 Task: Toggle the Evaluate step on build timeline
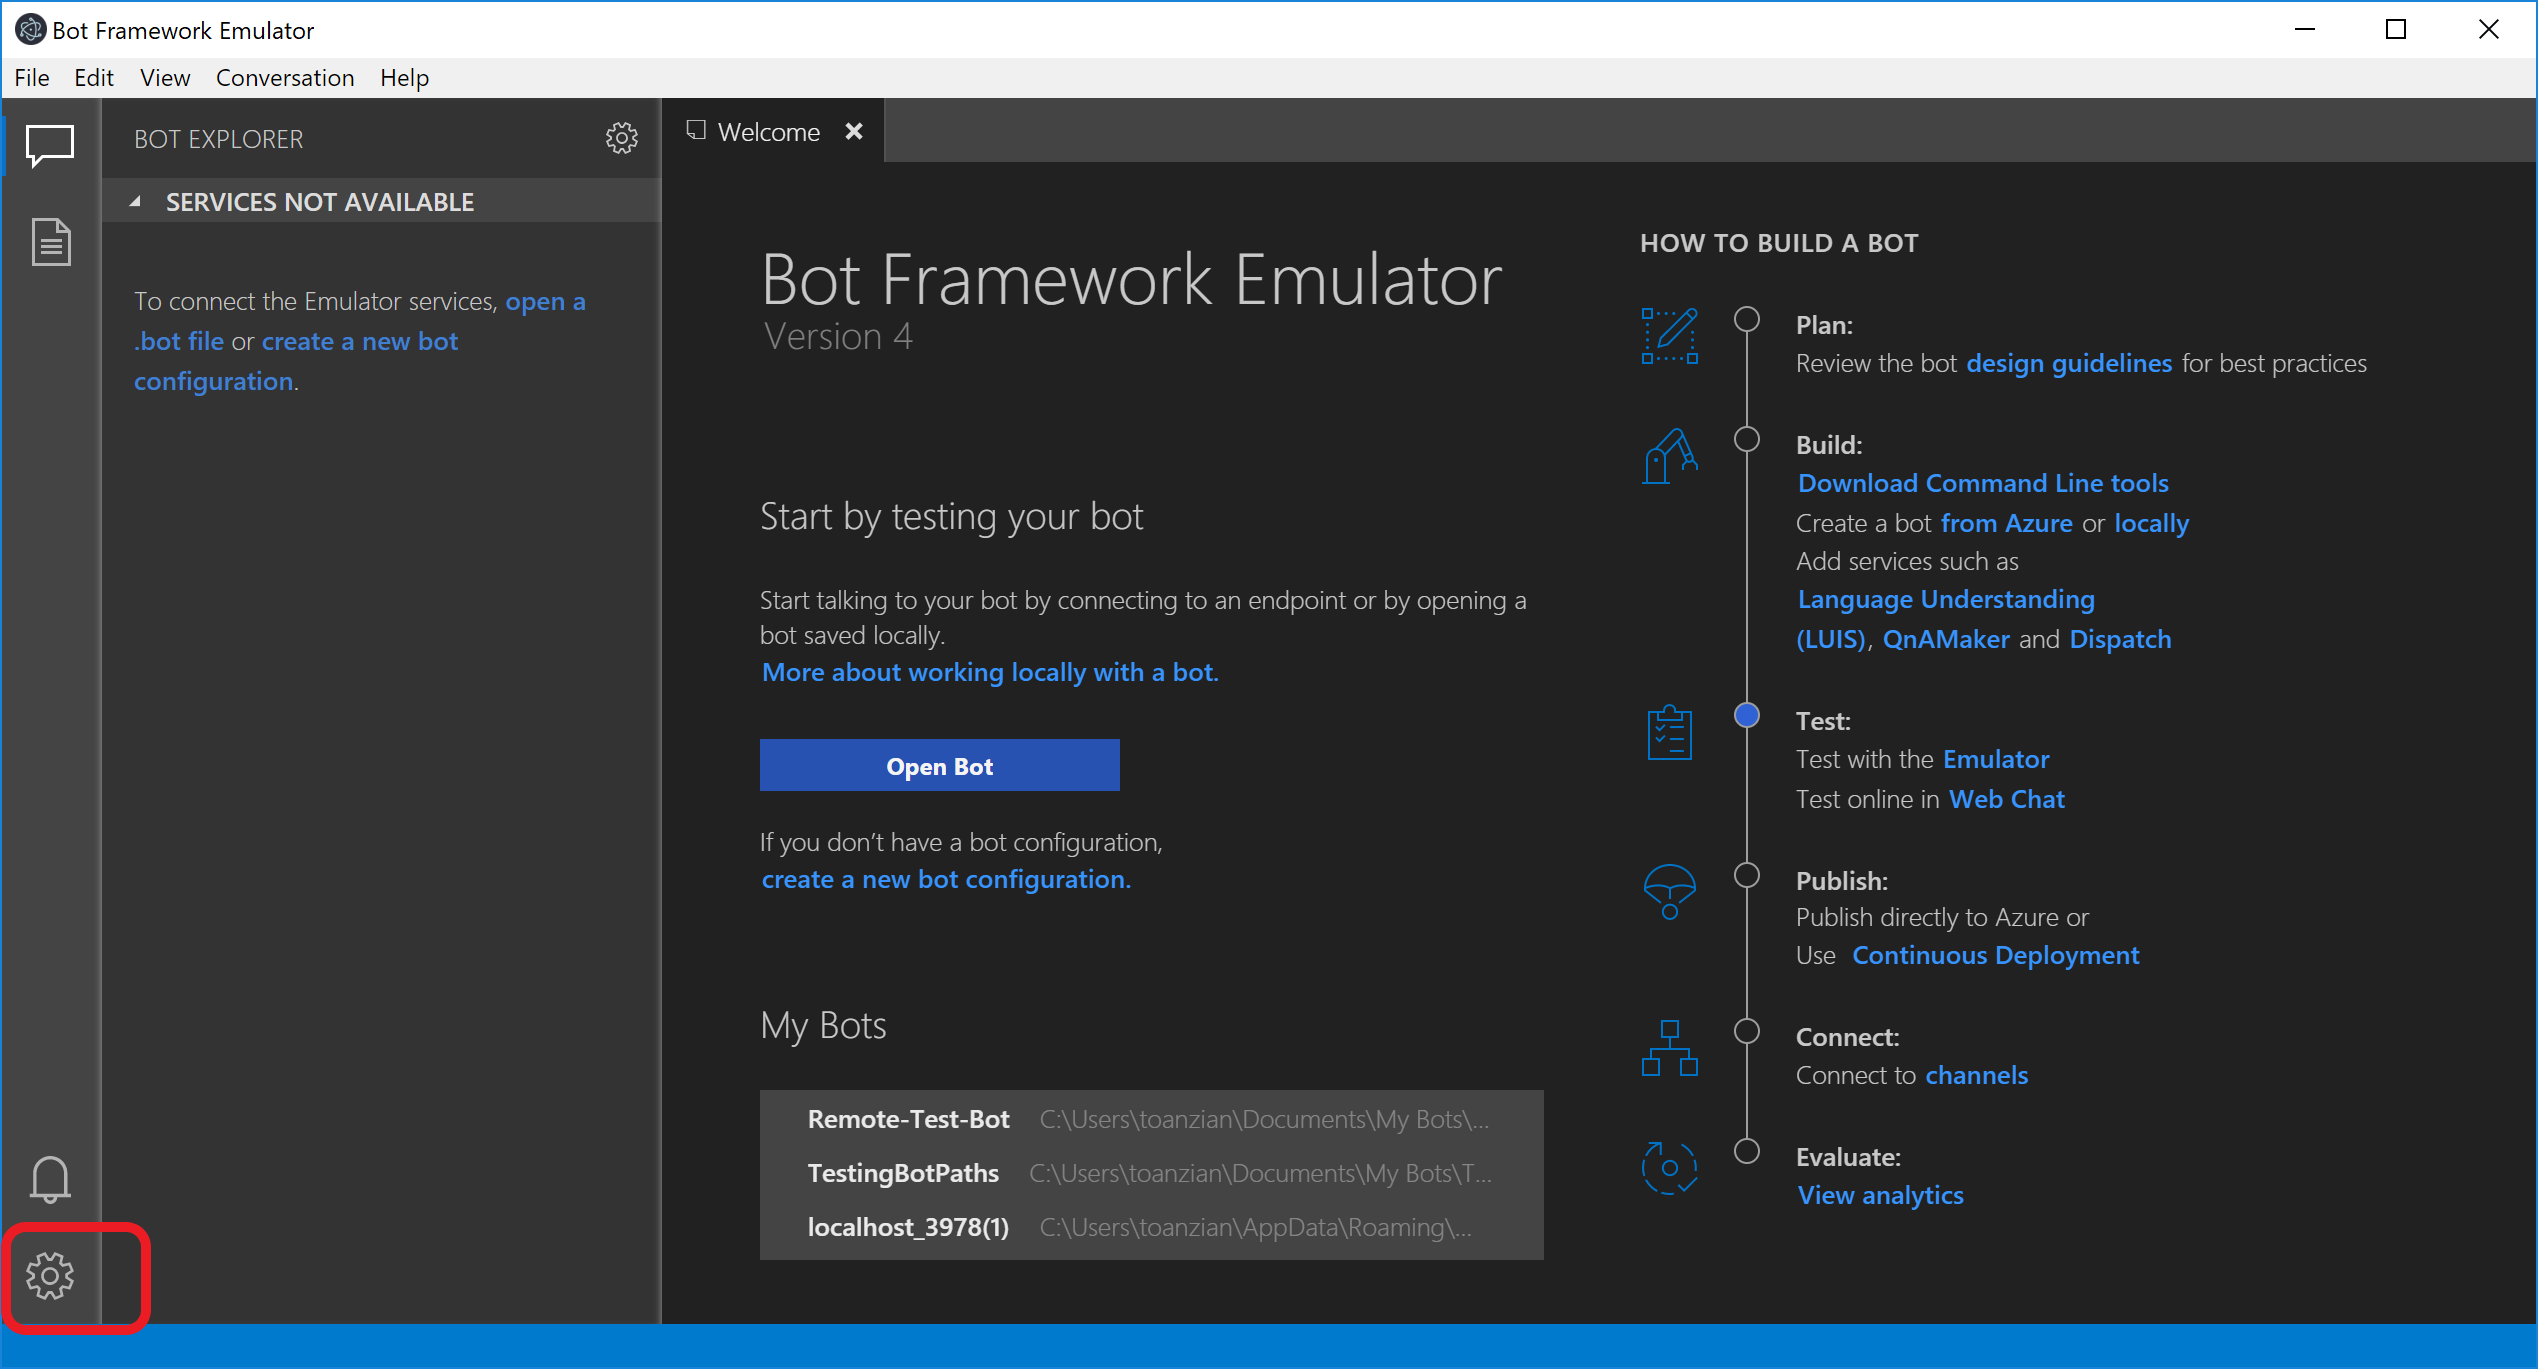(1746, 1155)
